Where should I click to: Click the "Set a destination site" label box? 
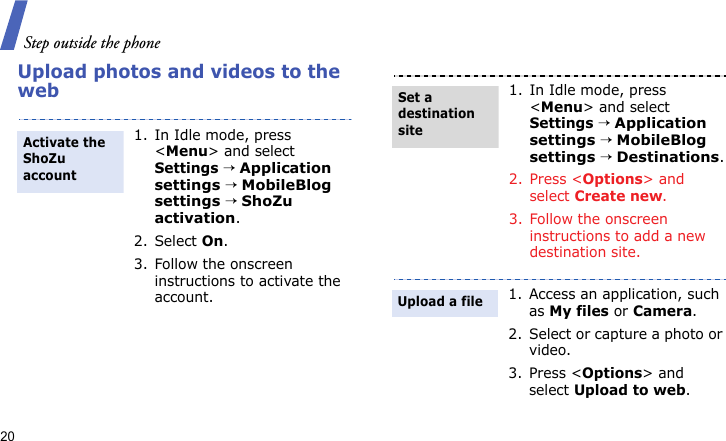446,114
